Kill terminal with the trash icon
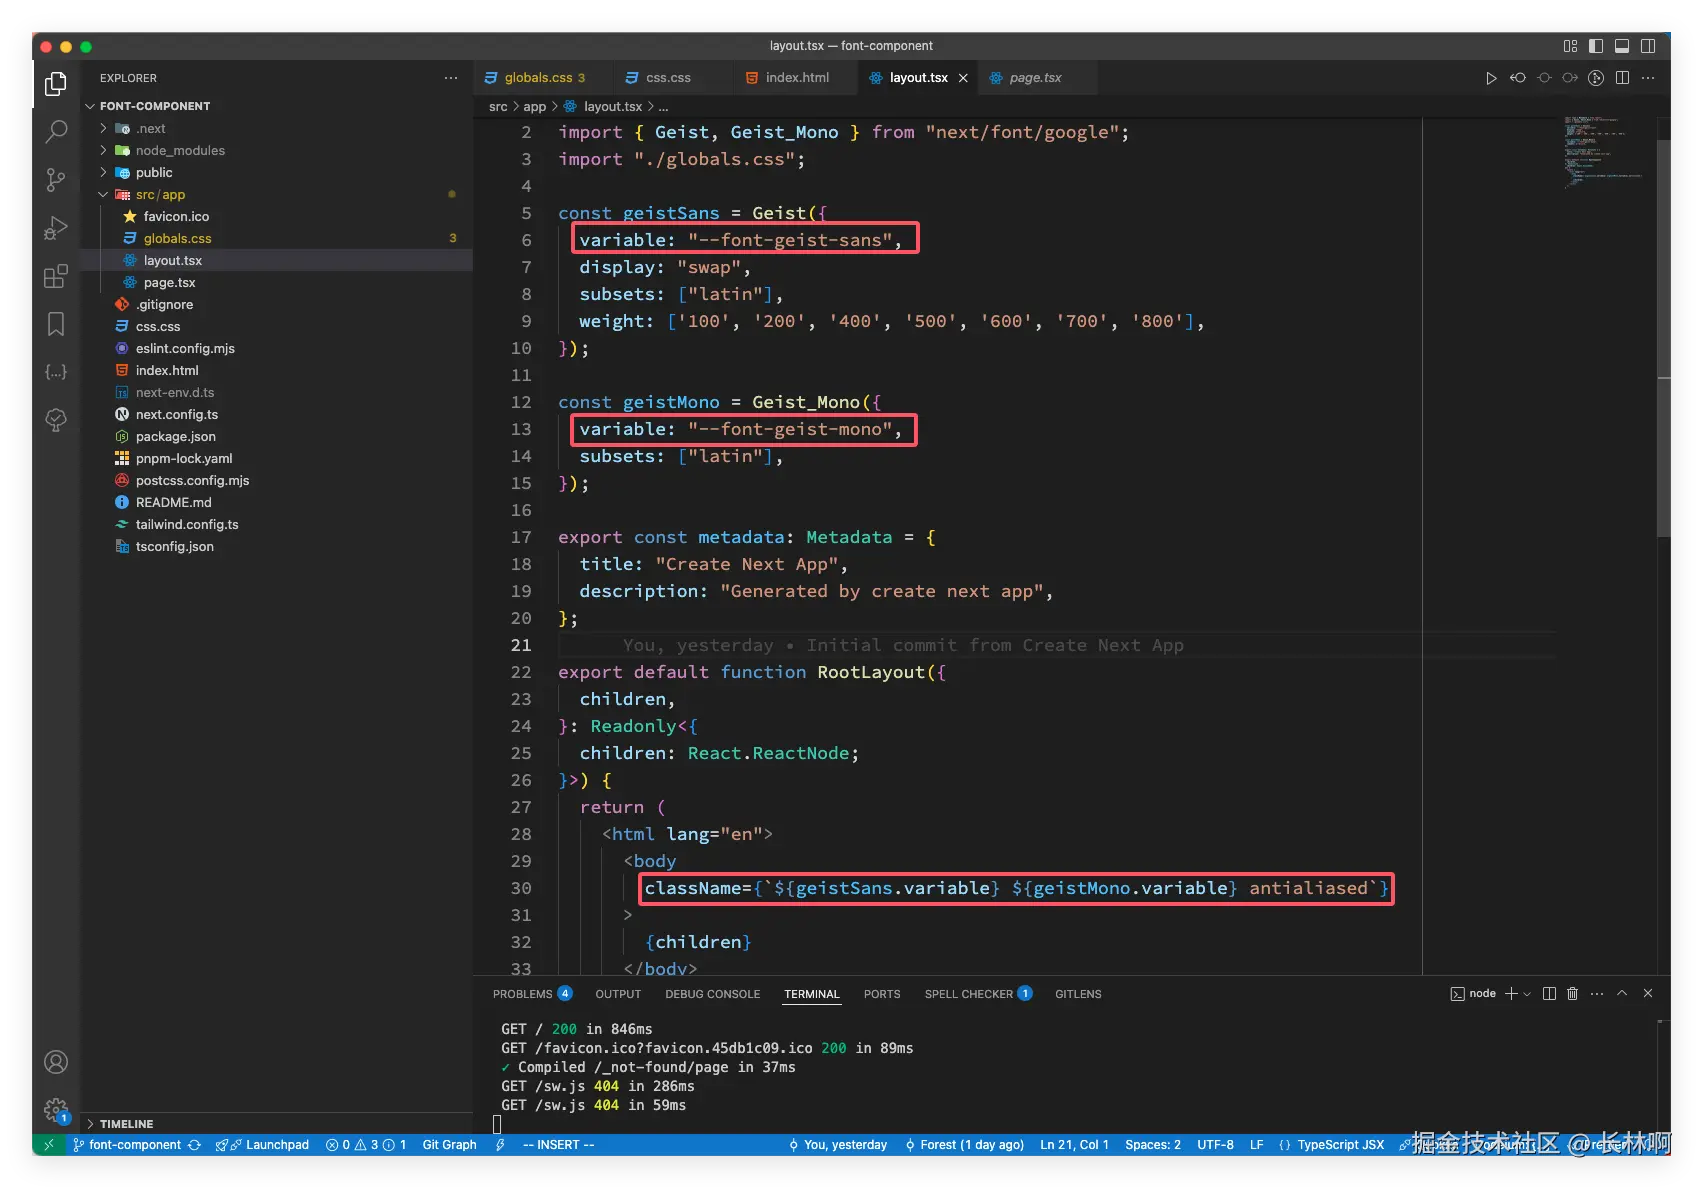Screen dimensions: 1703x1188 coord(1572,994)
